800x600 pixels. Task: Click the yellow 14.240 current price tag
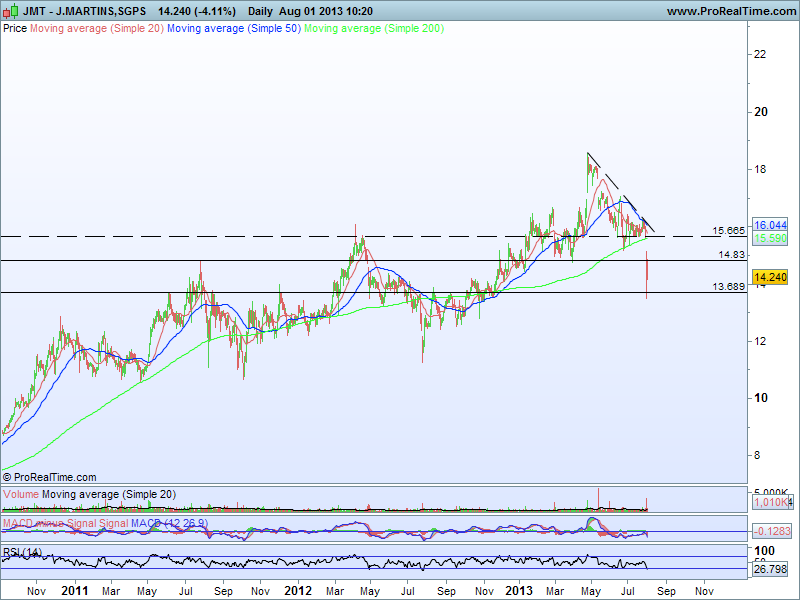point(770,277)
